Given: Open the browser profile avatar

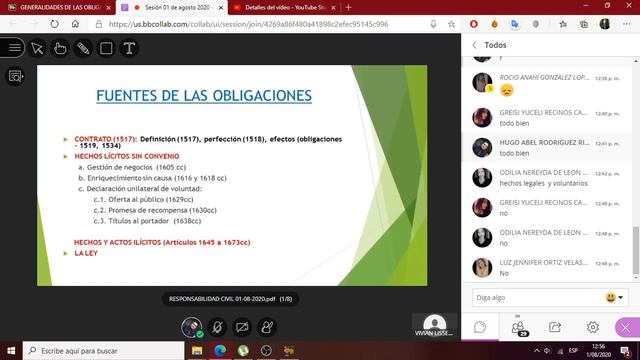Looking at the screenshot, I should 605,24.
